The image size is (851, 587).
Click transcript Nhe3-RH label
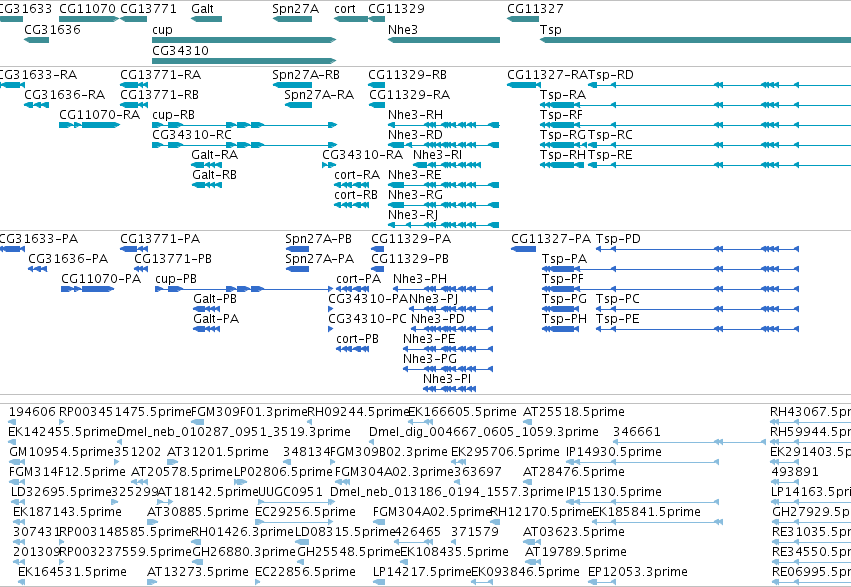[415, 115]
